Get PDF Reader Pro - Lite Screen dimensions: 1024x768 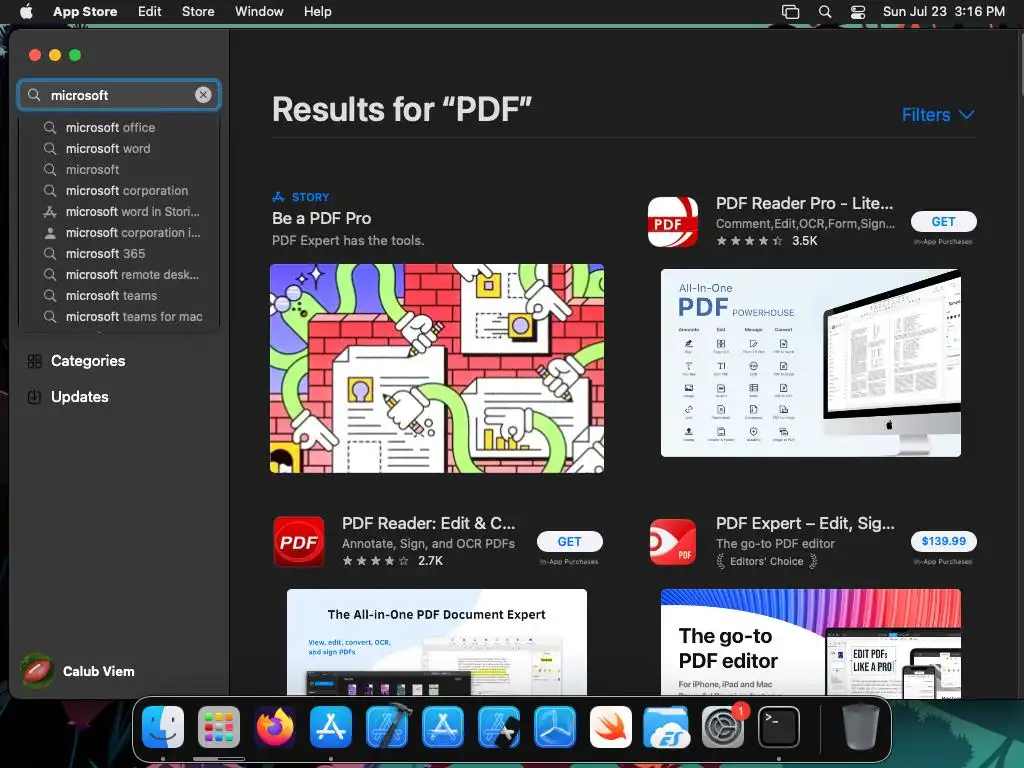pyautogui.click(x=943, y=221)
